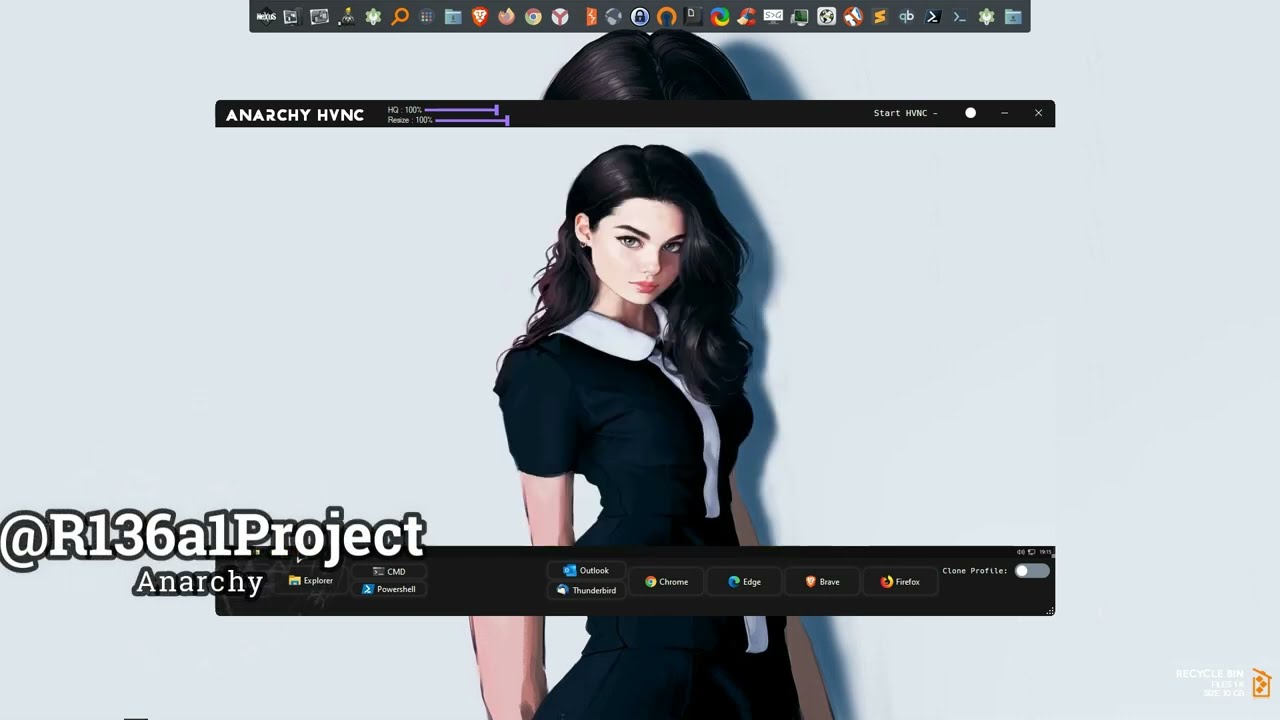1280x720 pixels.
Task: Open the computer tower dock icon beside Nexus
Action: tap(293, 16)
